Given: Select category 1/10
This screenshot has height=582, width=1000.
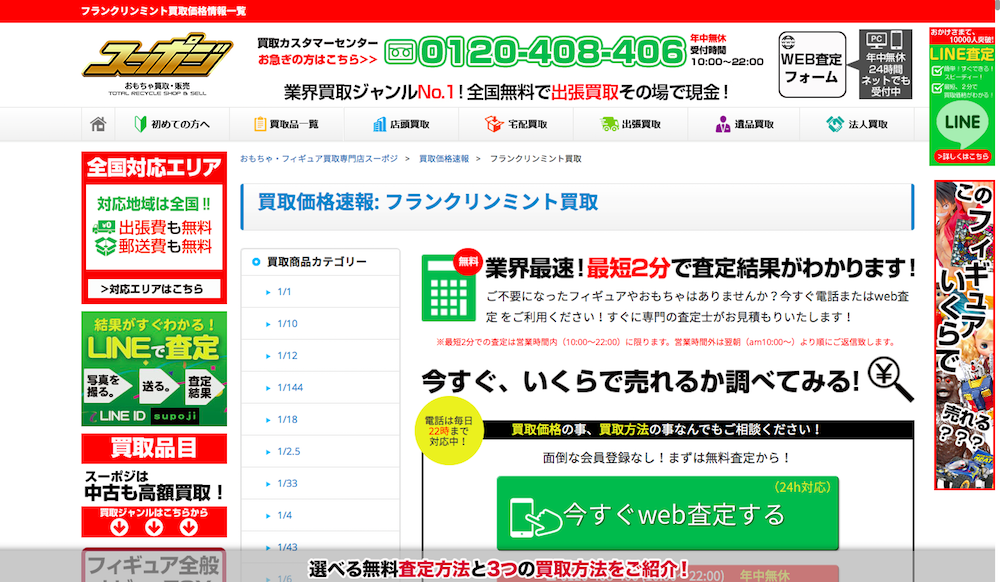Looking at the screenshot, I should coord(287,324).
